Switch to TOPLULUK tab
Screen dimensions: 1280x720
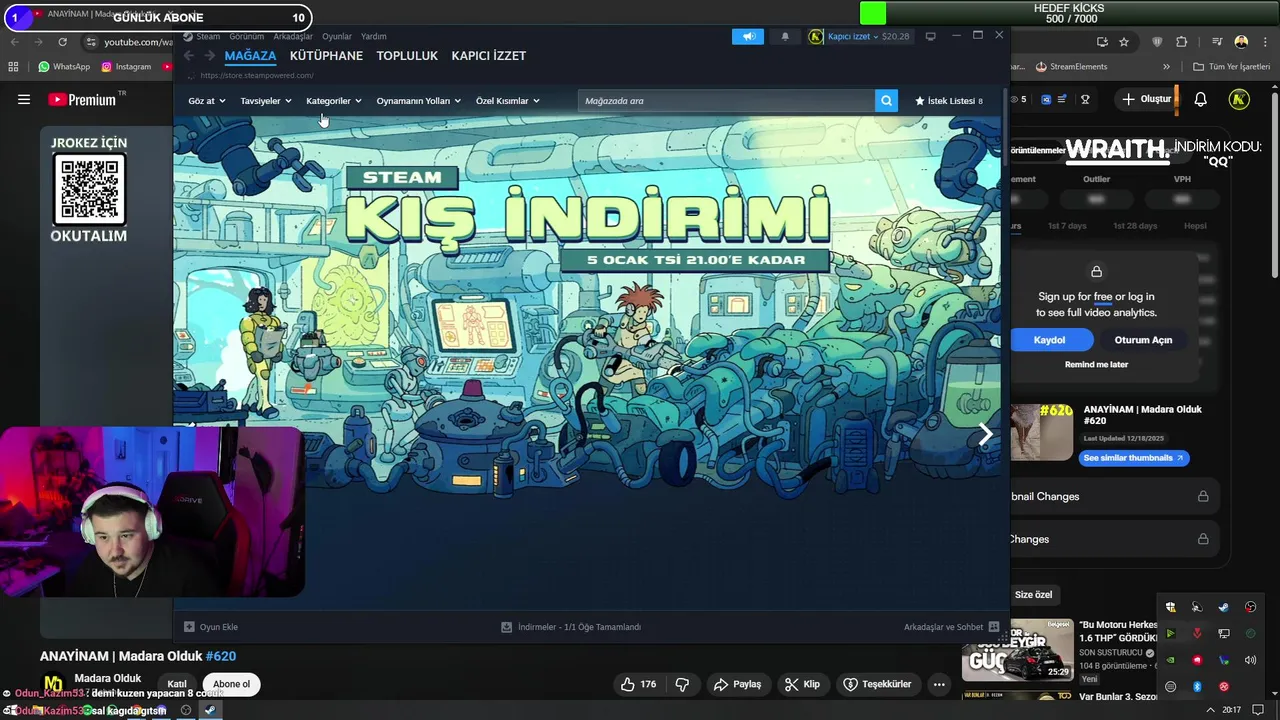[407, 56]
